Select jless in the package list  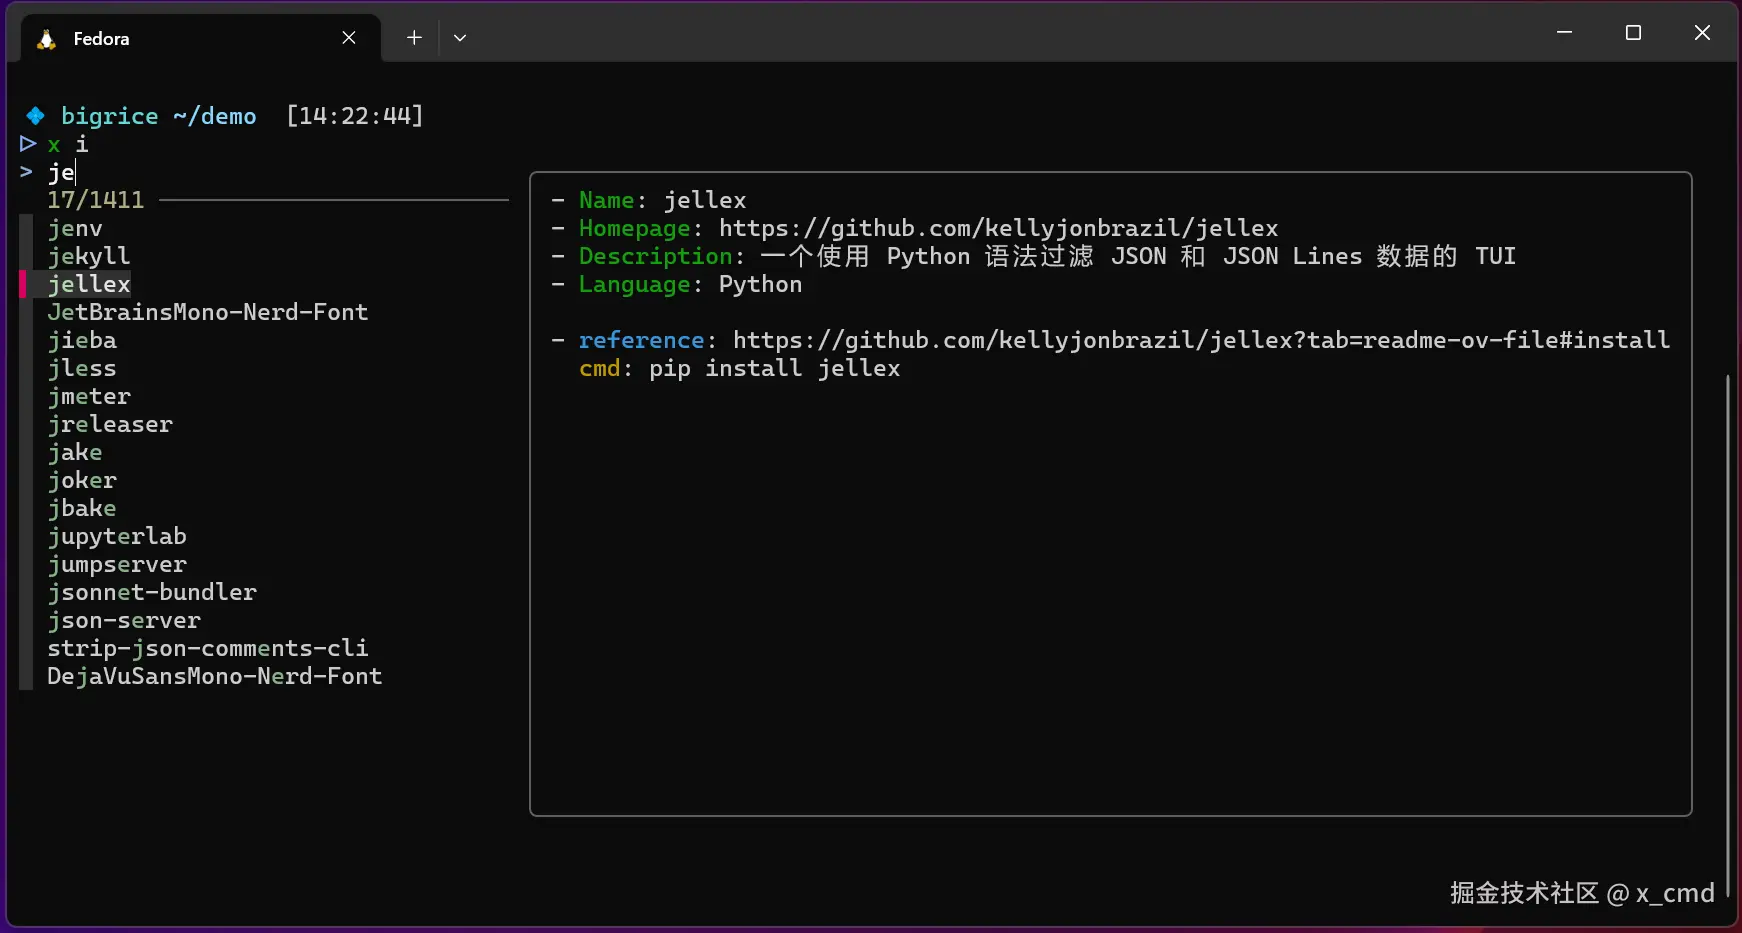click(82, 369)
